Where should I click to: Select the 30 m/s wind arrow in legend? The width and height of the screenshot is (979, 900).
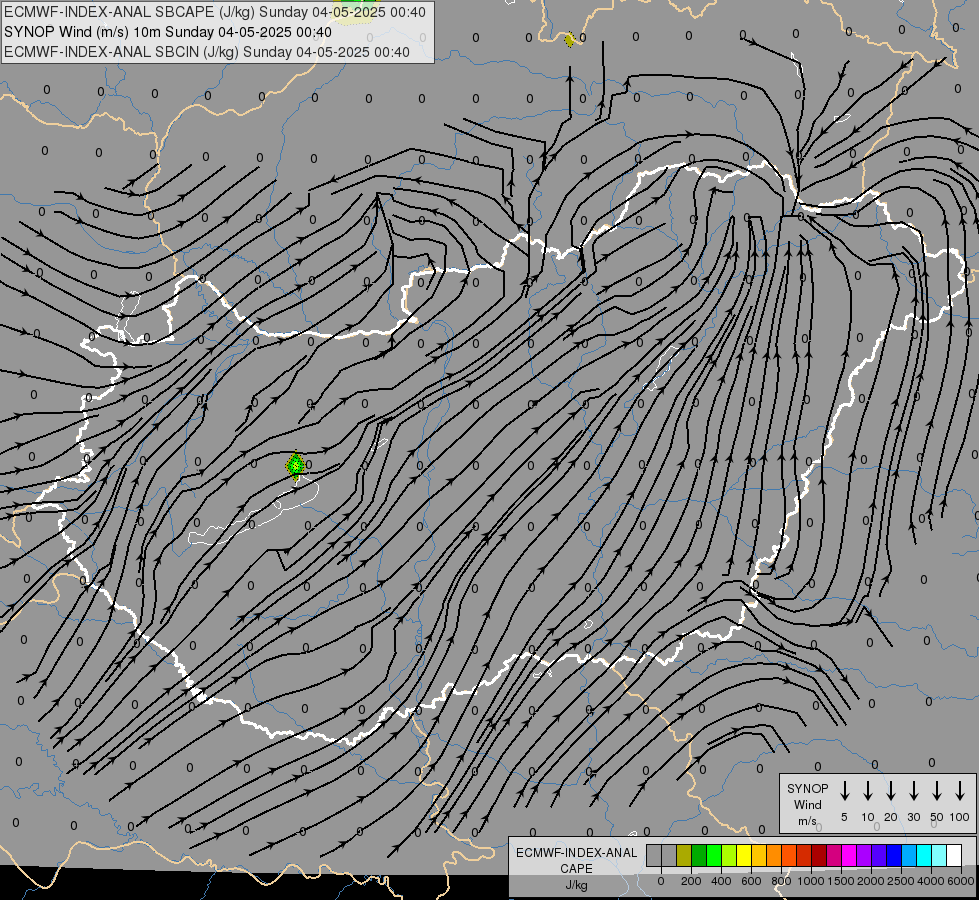tap(913, 791)
